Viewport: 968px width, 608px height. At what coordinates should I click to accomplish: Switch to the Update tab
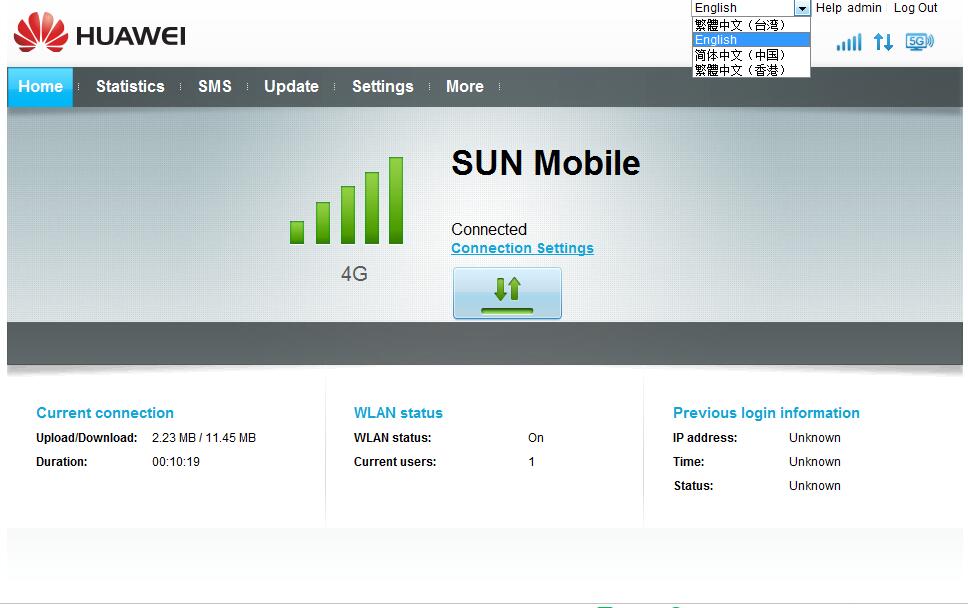(x=291, y=86)
